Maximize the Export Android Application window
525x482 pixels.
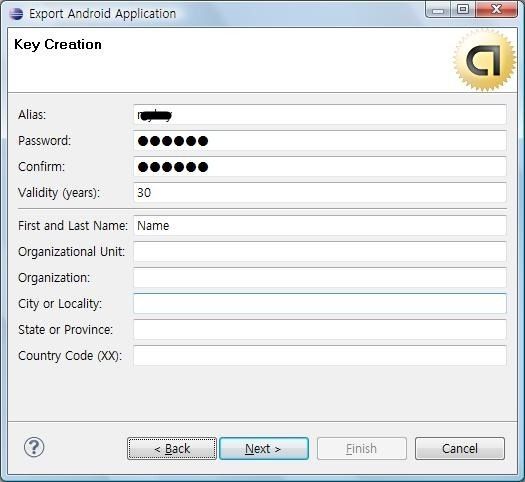coord(463,9)
